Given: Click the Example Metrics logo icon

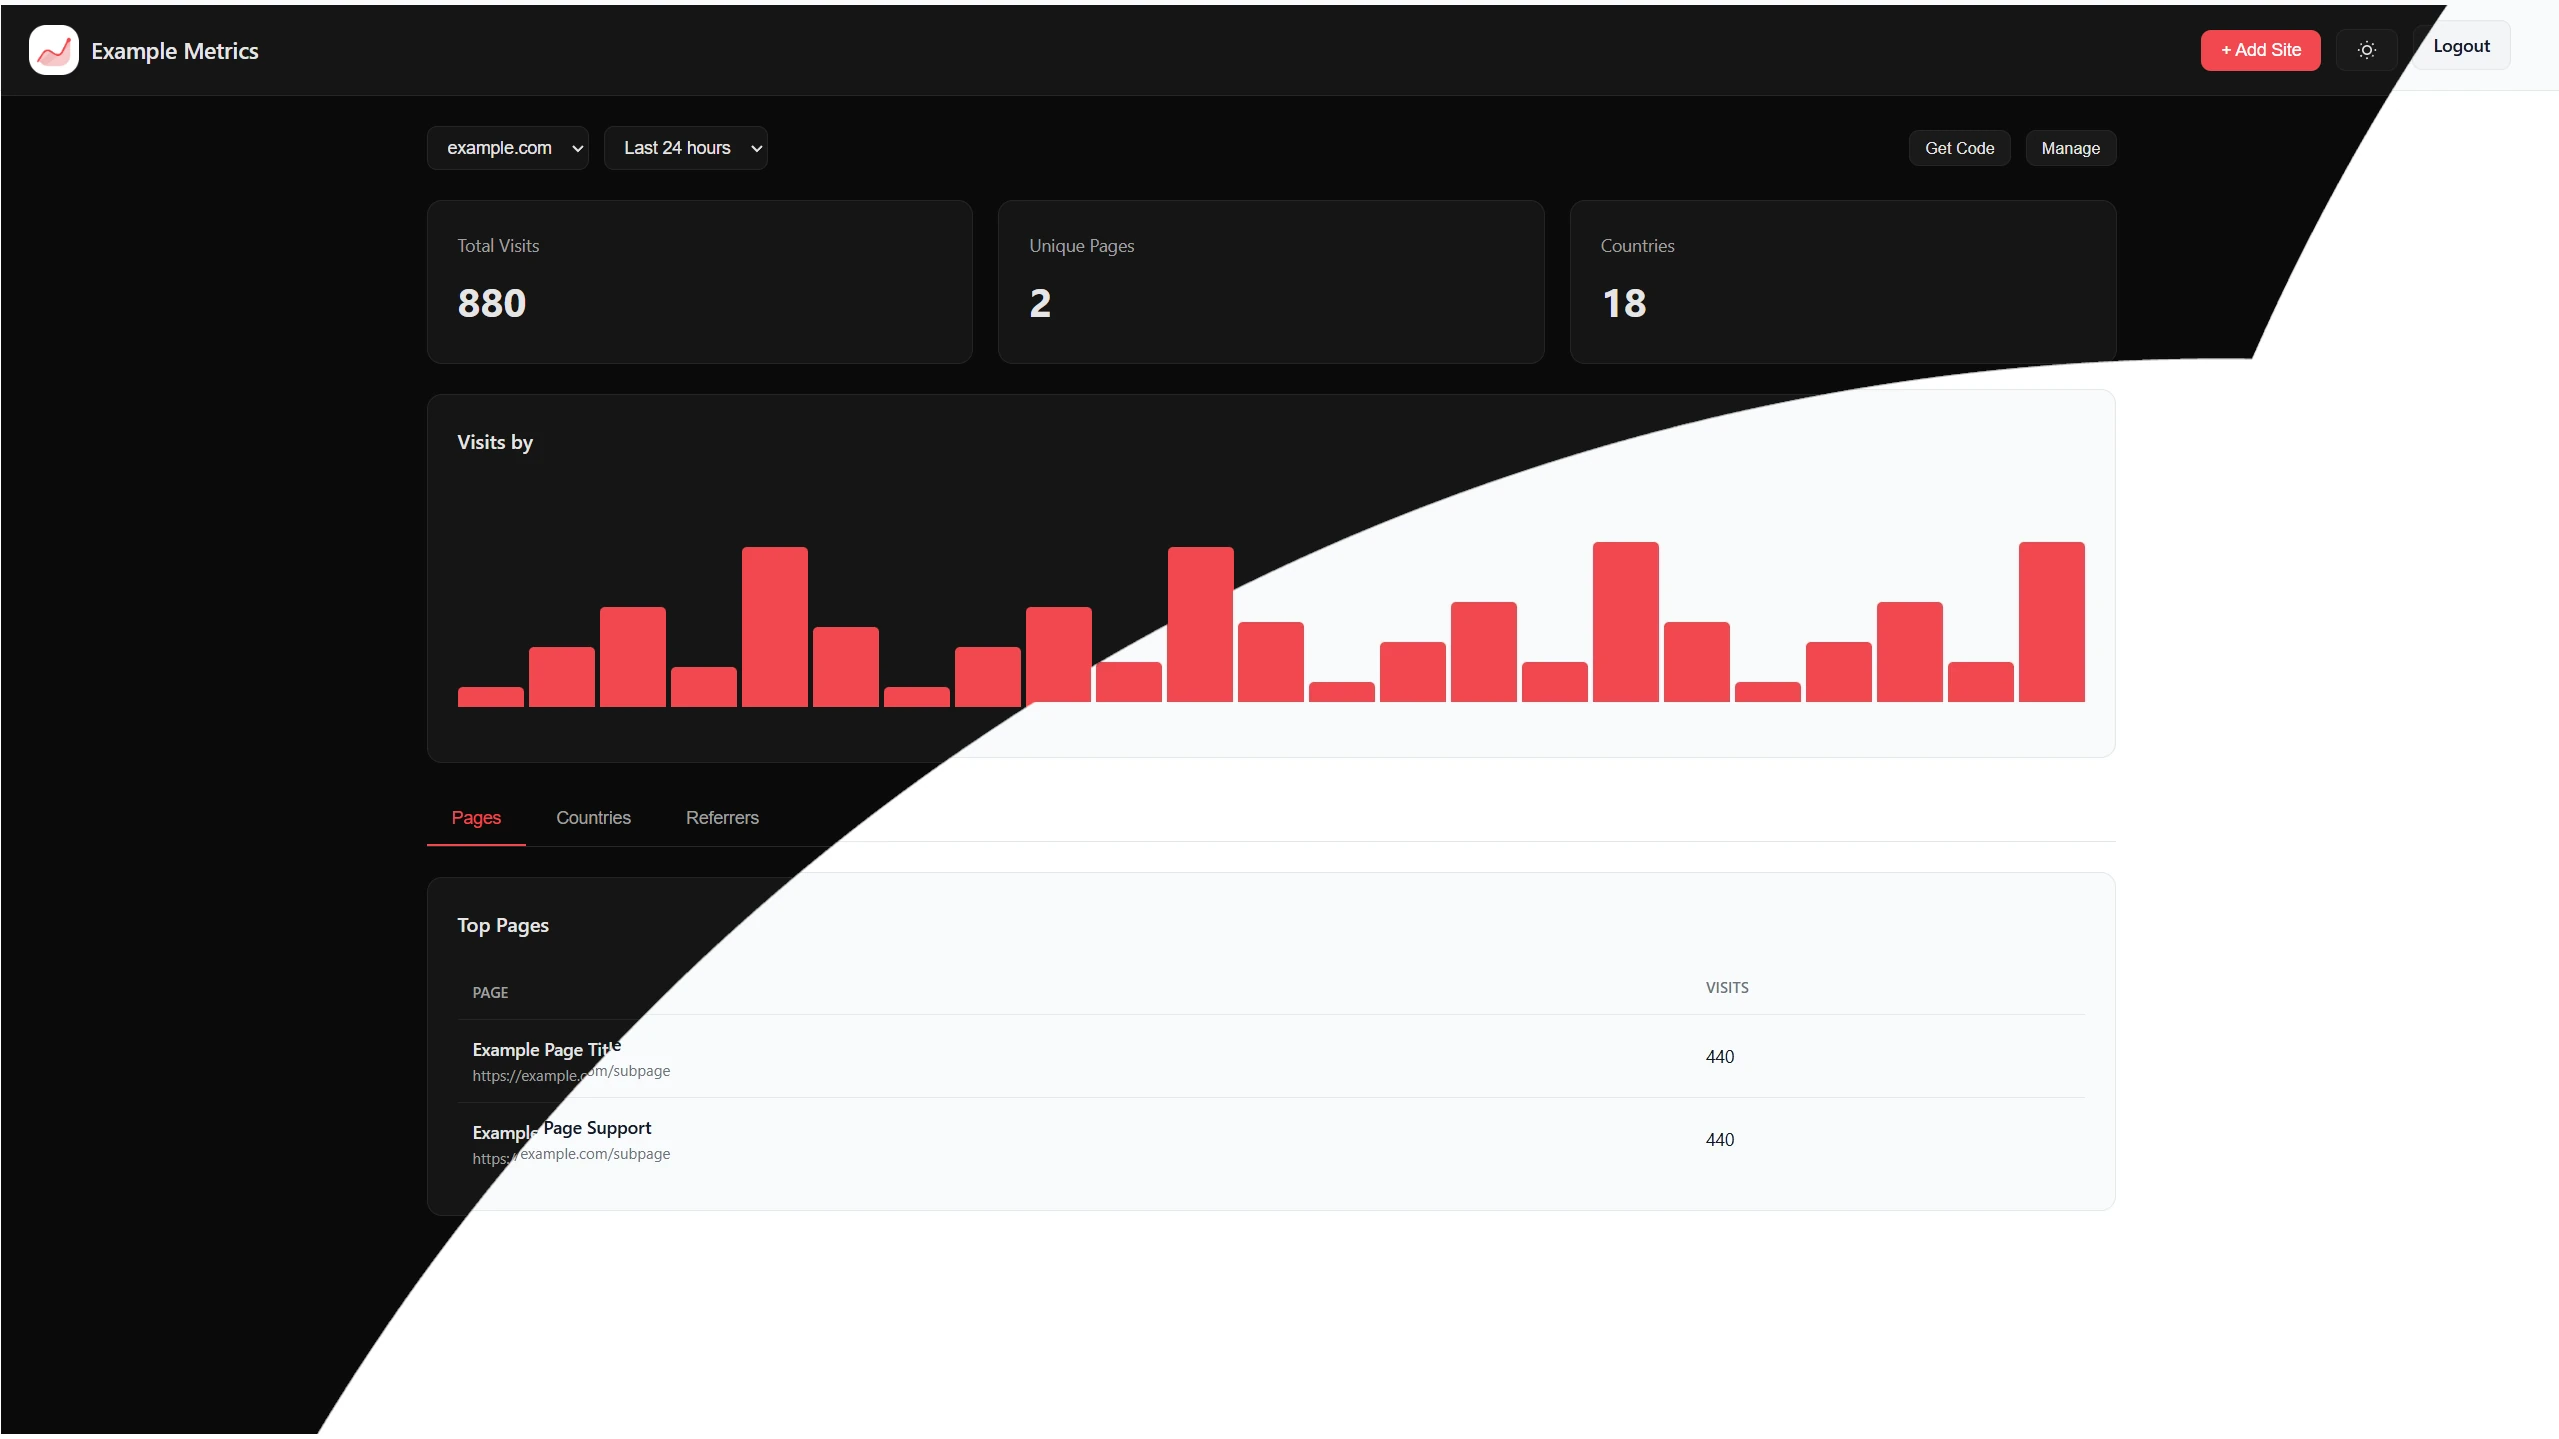Looking at the screenshot, I should coord(53,50).
